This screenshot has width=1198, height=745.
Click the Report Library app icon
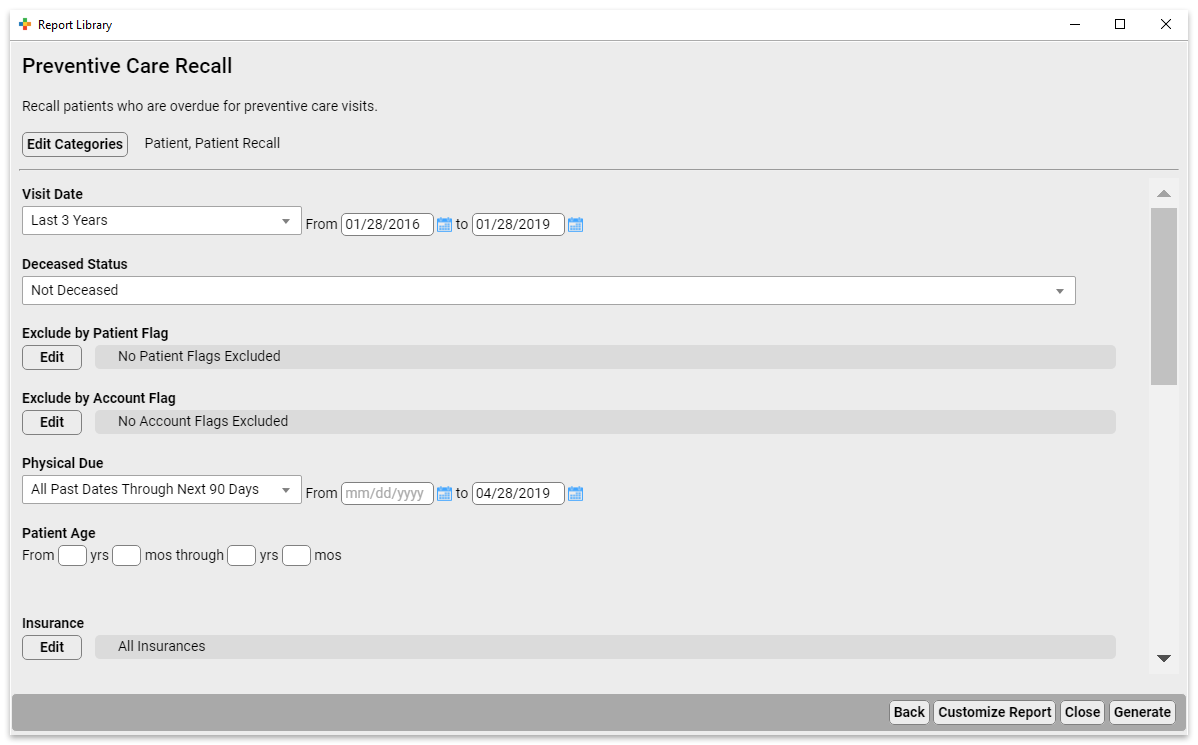coord(25,24)
